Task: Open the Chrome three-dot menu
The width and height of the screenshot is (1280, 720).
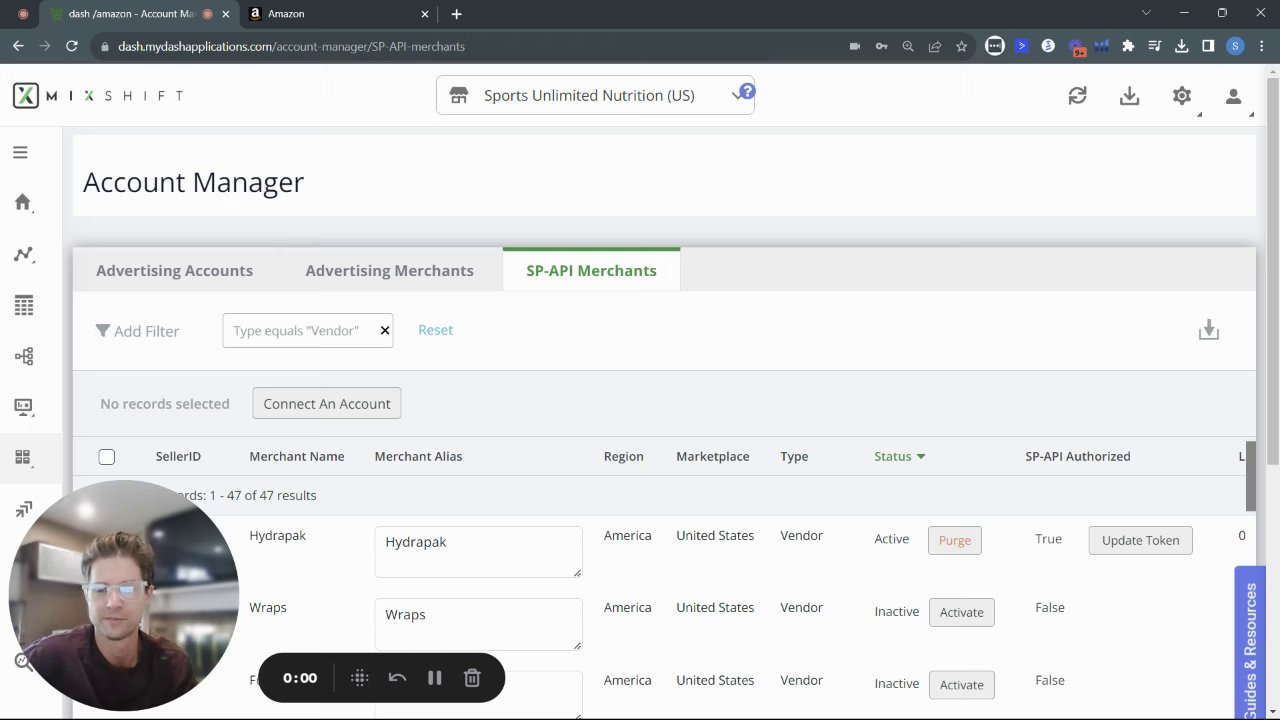Action: point(1261,46)
